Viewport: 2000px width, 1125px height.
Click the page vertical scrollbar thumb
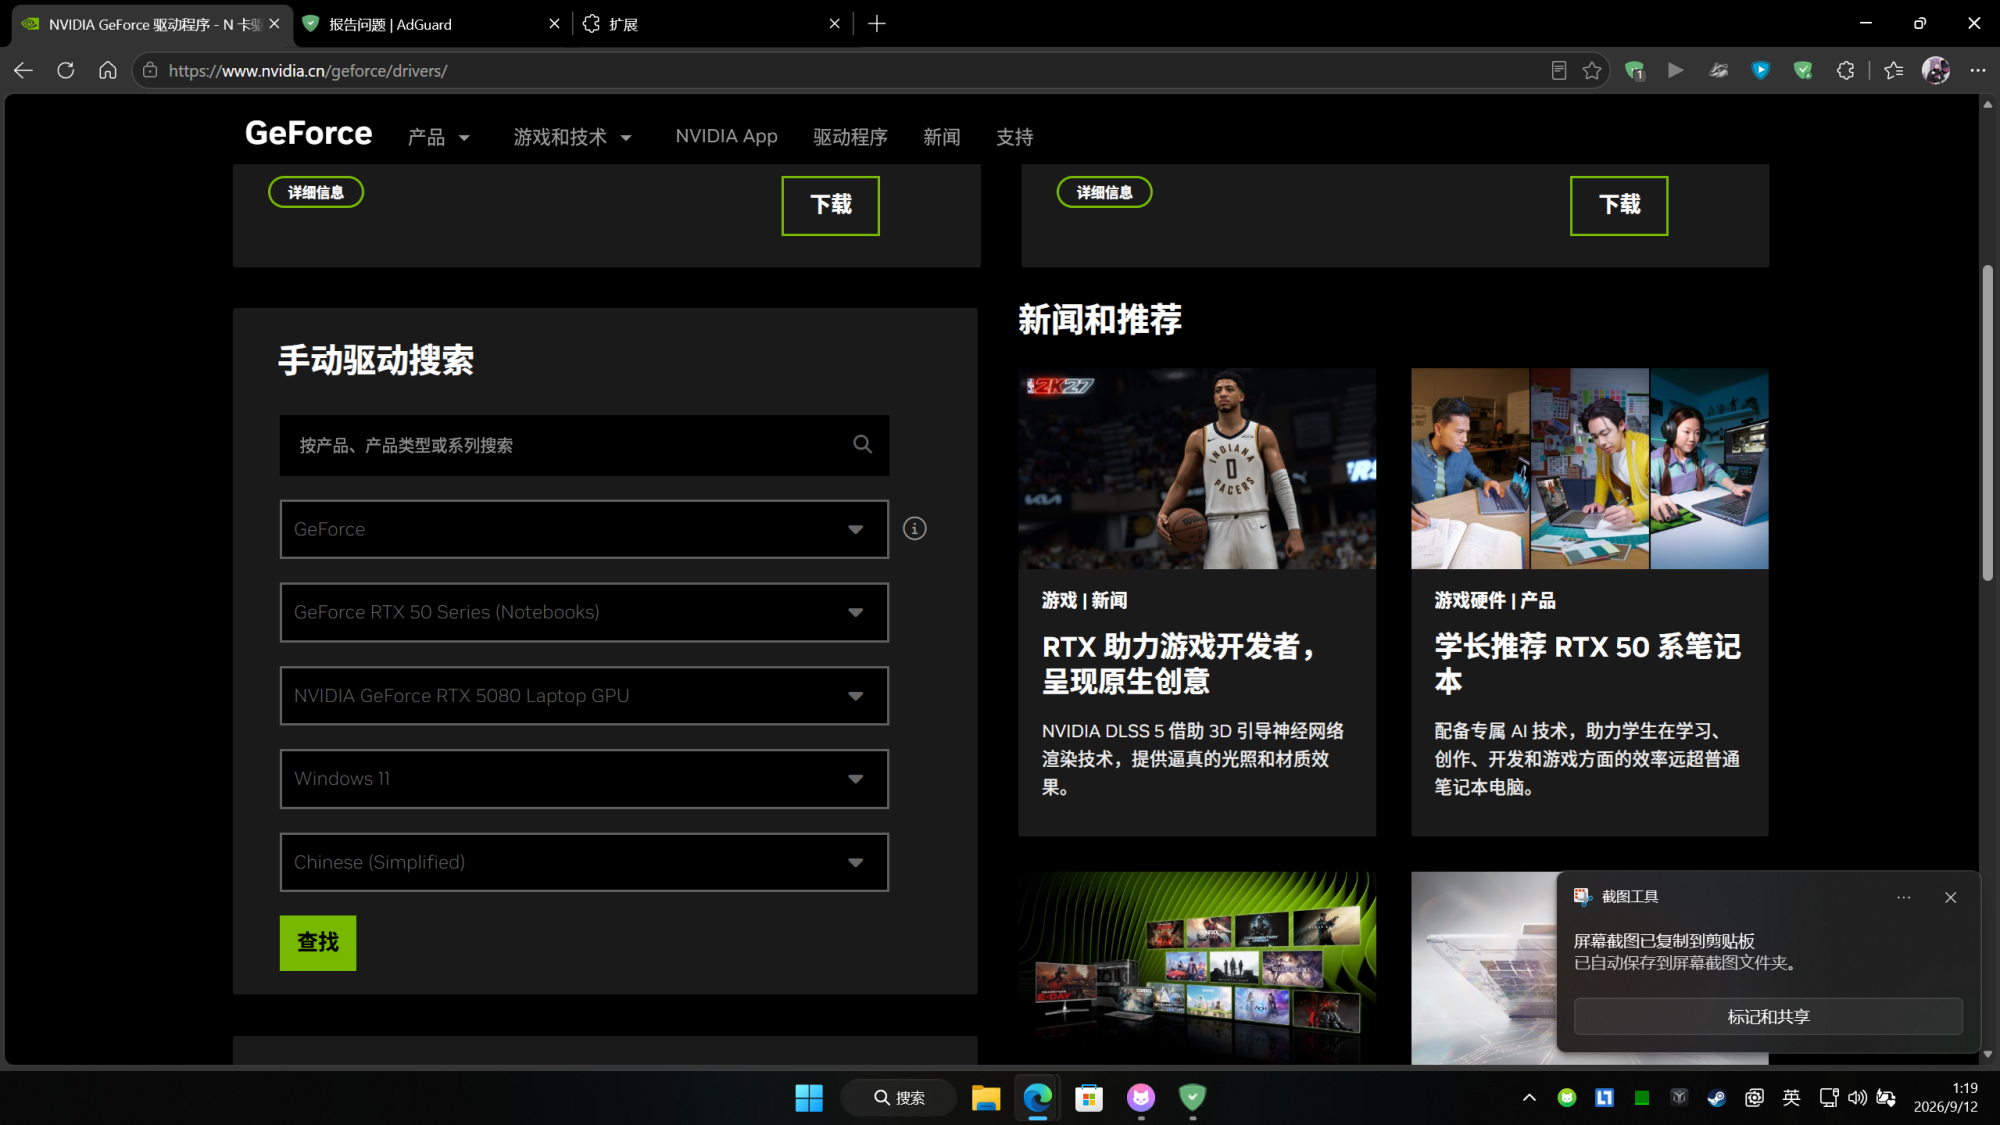[1988, 422]
